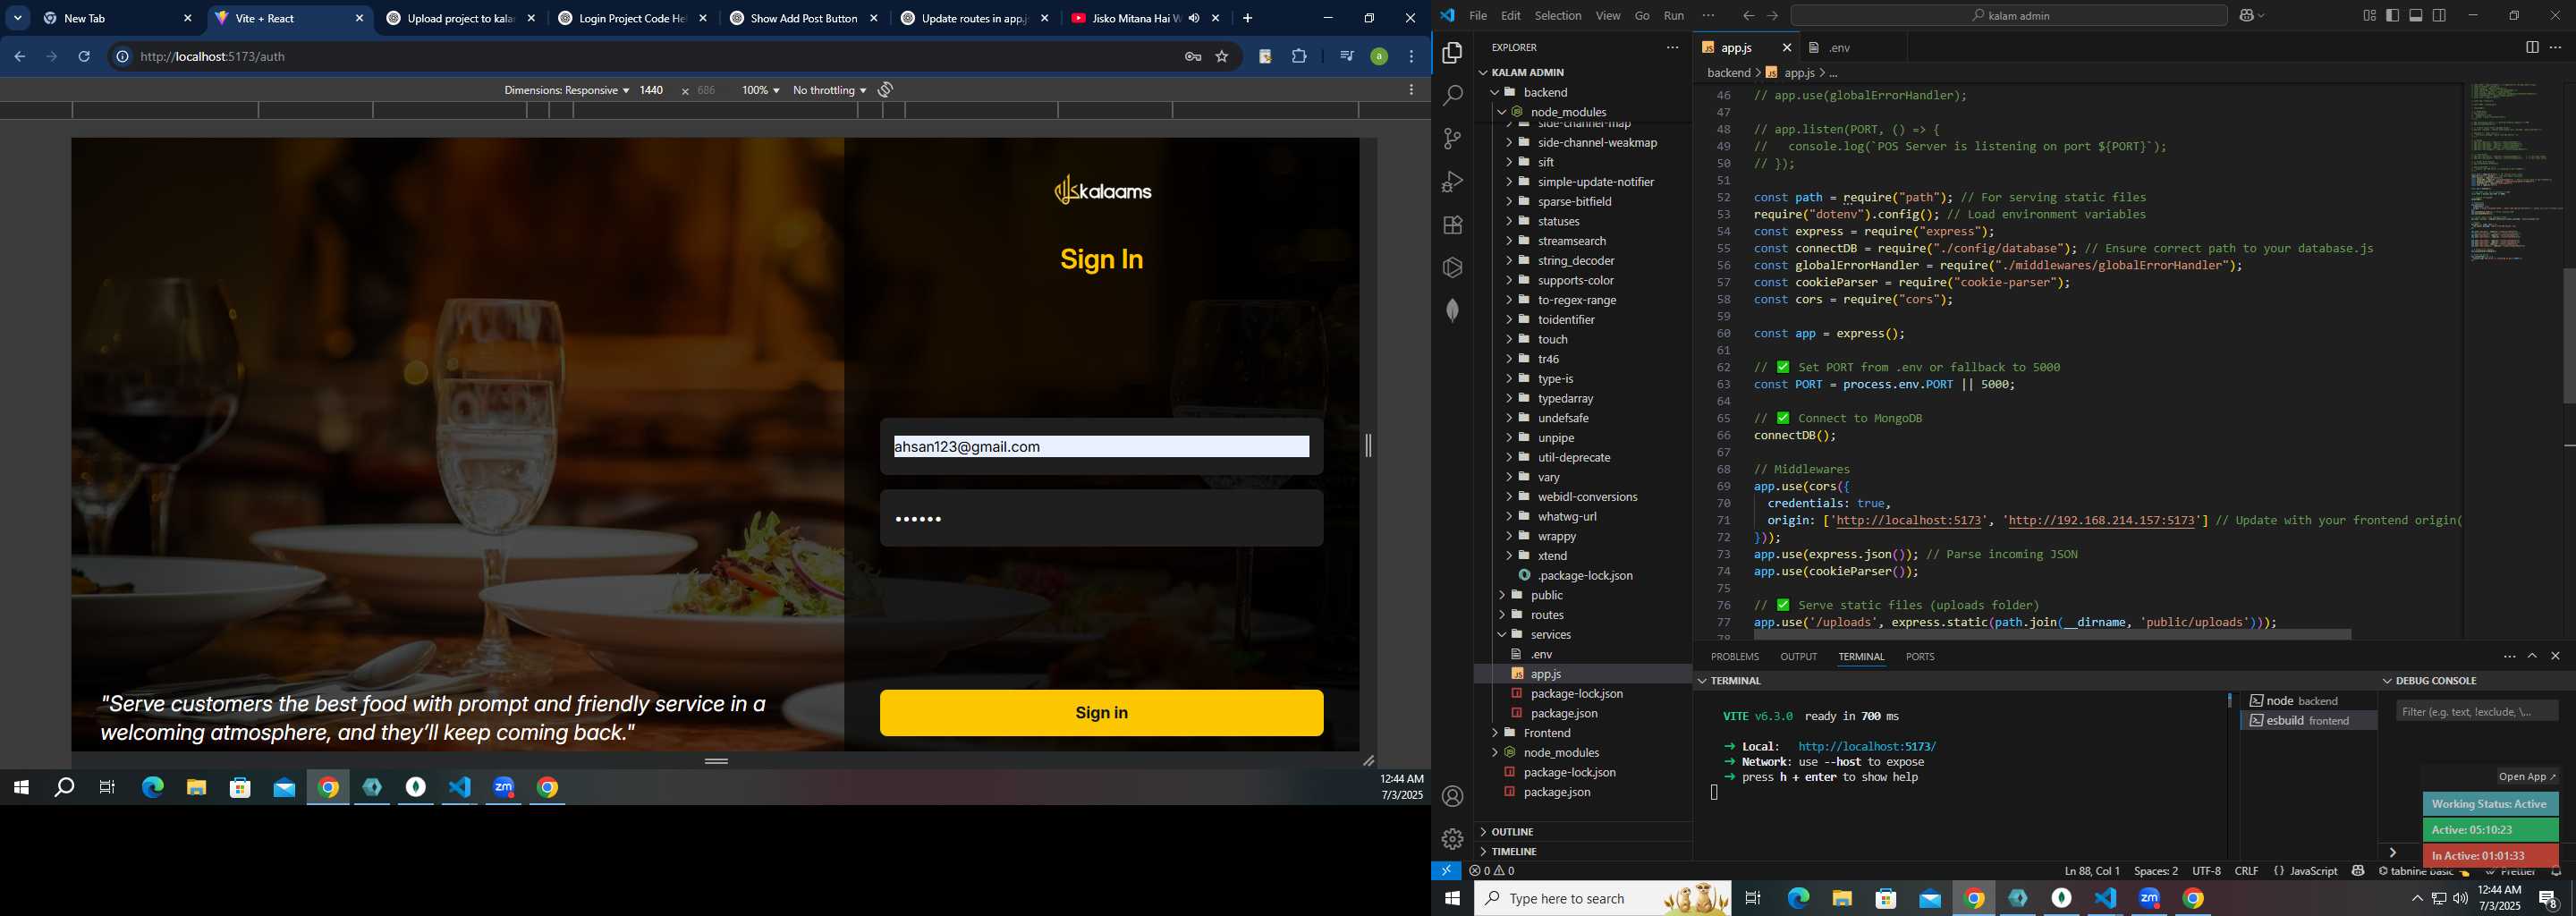Go back using VS Code title bar arrow

[x=1748, y=16]
